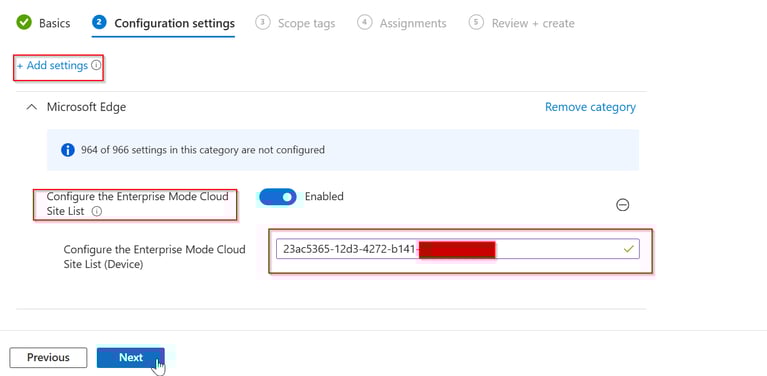
Task: Click the green validation checkmark in the site list field
Action: (x=629, y=249)
